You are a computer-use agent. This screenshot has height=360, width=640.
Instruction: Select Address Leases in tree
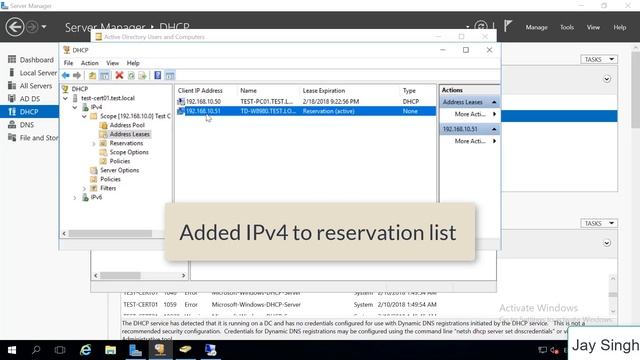pos(129,134)
